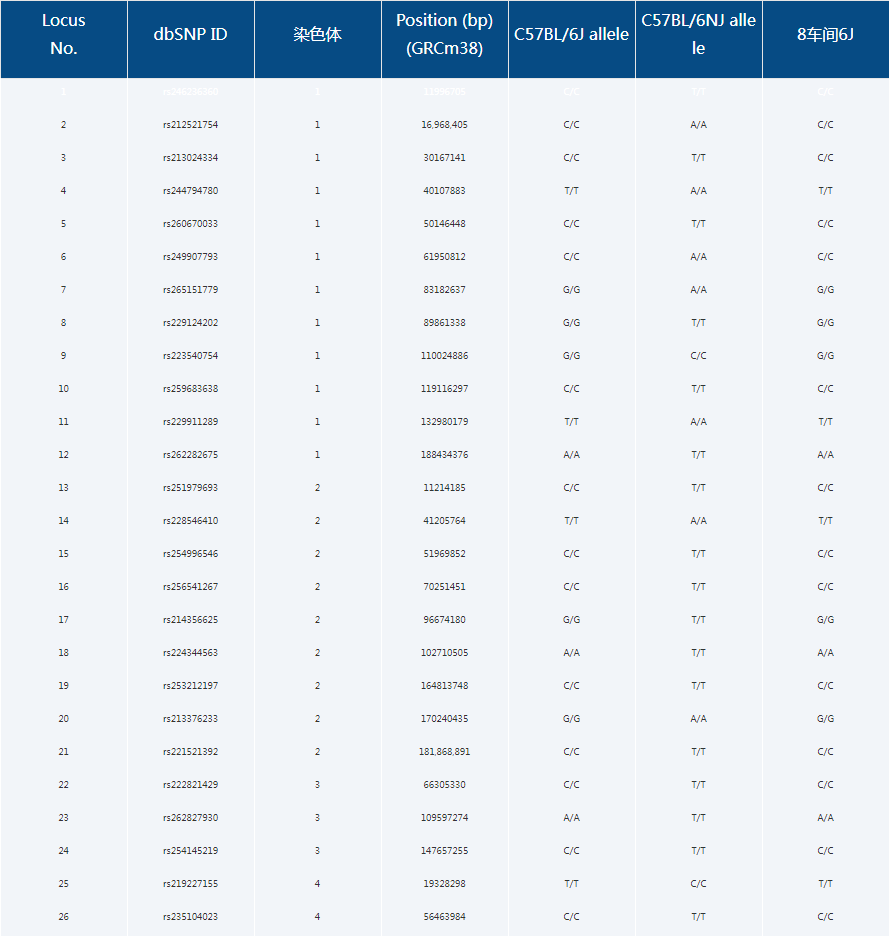The height and width of the screenshot is (936, 889).
Task: Click the Position (bp) (GRCm38) header
Action: point(444,34)
